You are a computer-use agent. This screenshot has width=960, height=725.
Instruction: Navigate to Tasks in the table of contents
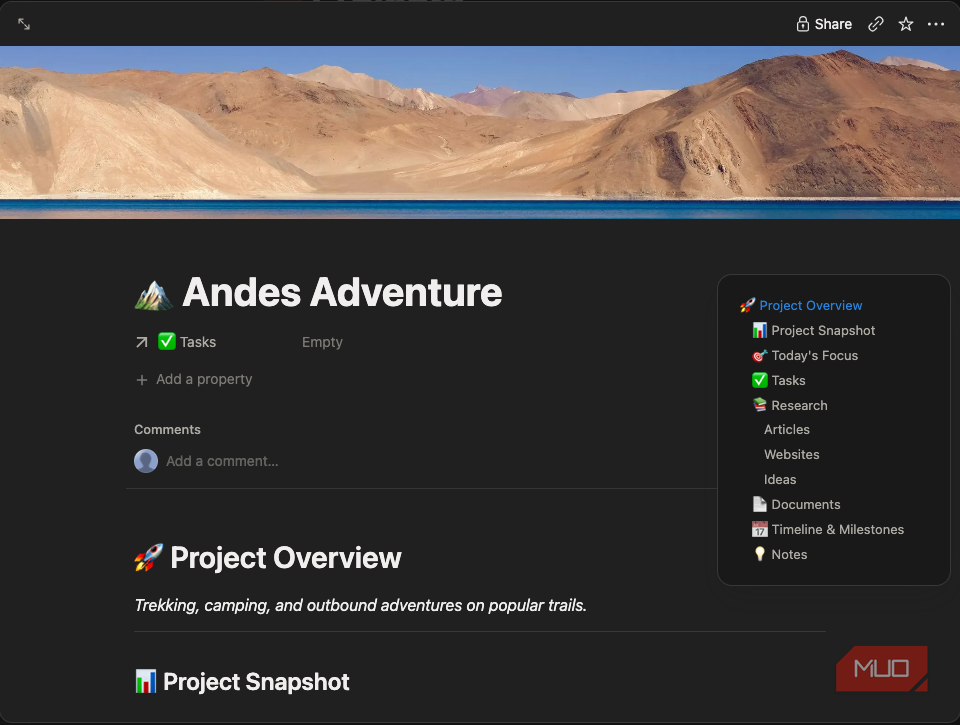tap(779, 380)
